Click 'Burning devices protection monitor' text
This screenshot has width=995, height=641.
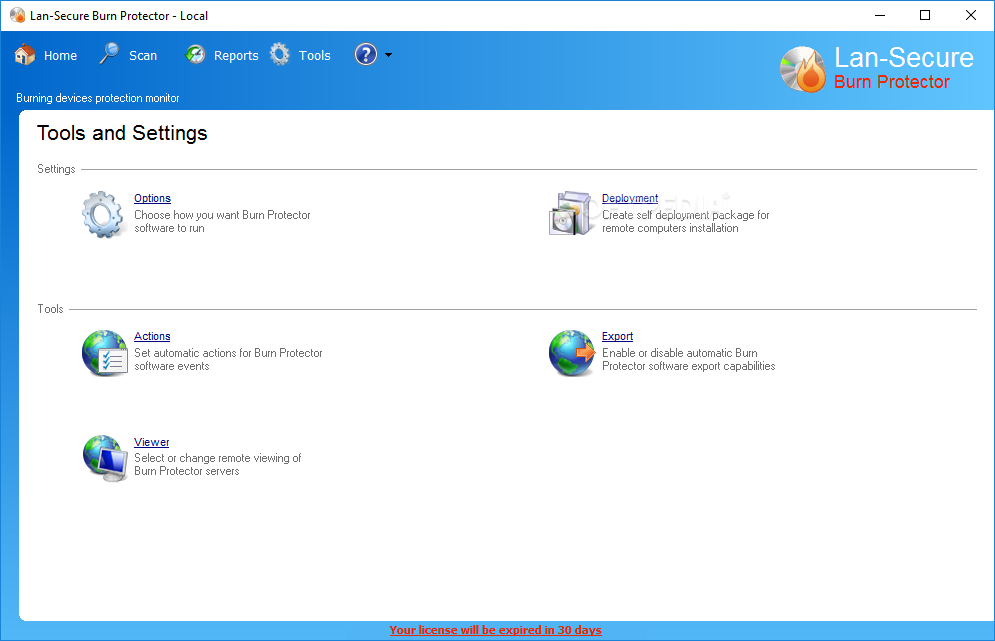(x=98, y=98)
